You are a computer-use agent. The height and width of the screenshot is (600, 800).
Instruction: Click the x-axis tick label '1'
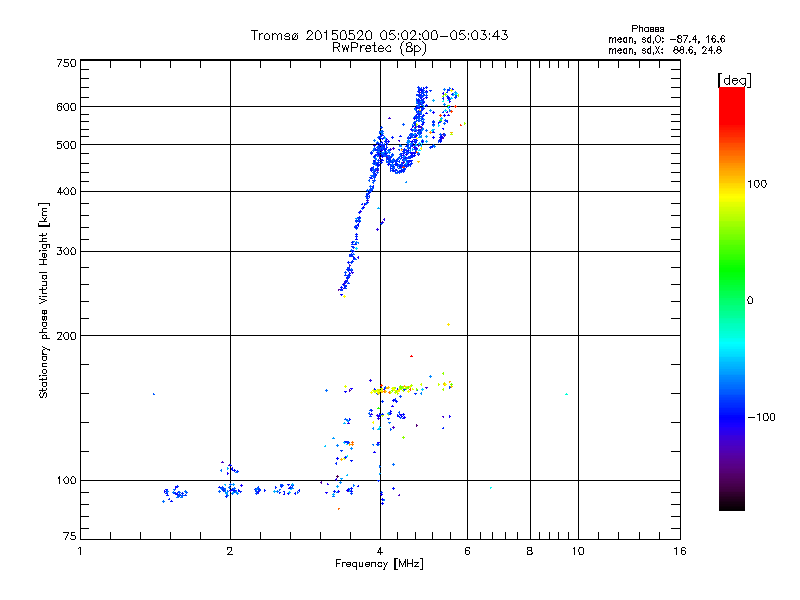[80, 551]
